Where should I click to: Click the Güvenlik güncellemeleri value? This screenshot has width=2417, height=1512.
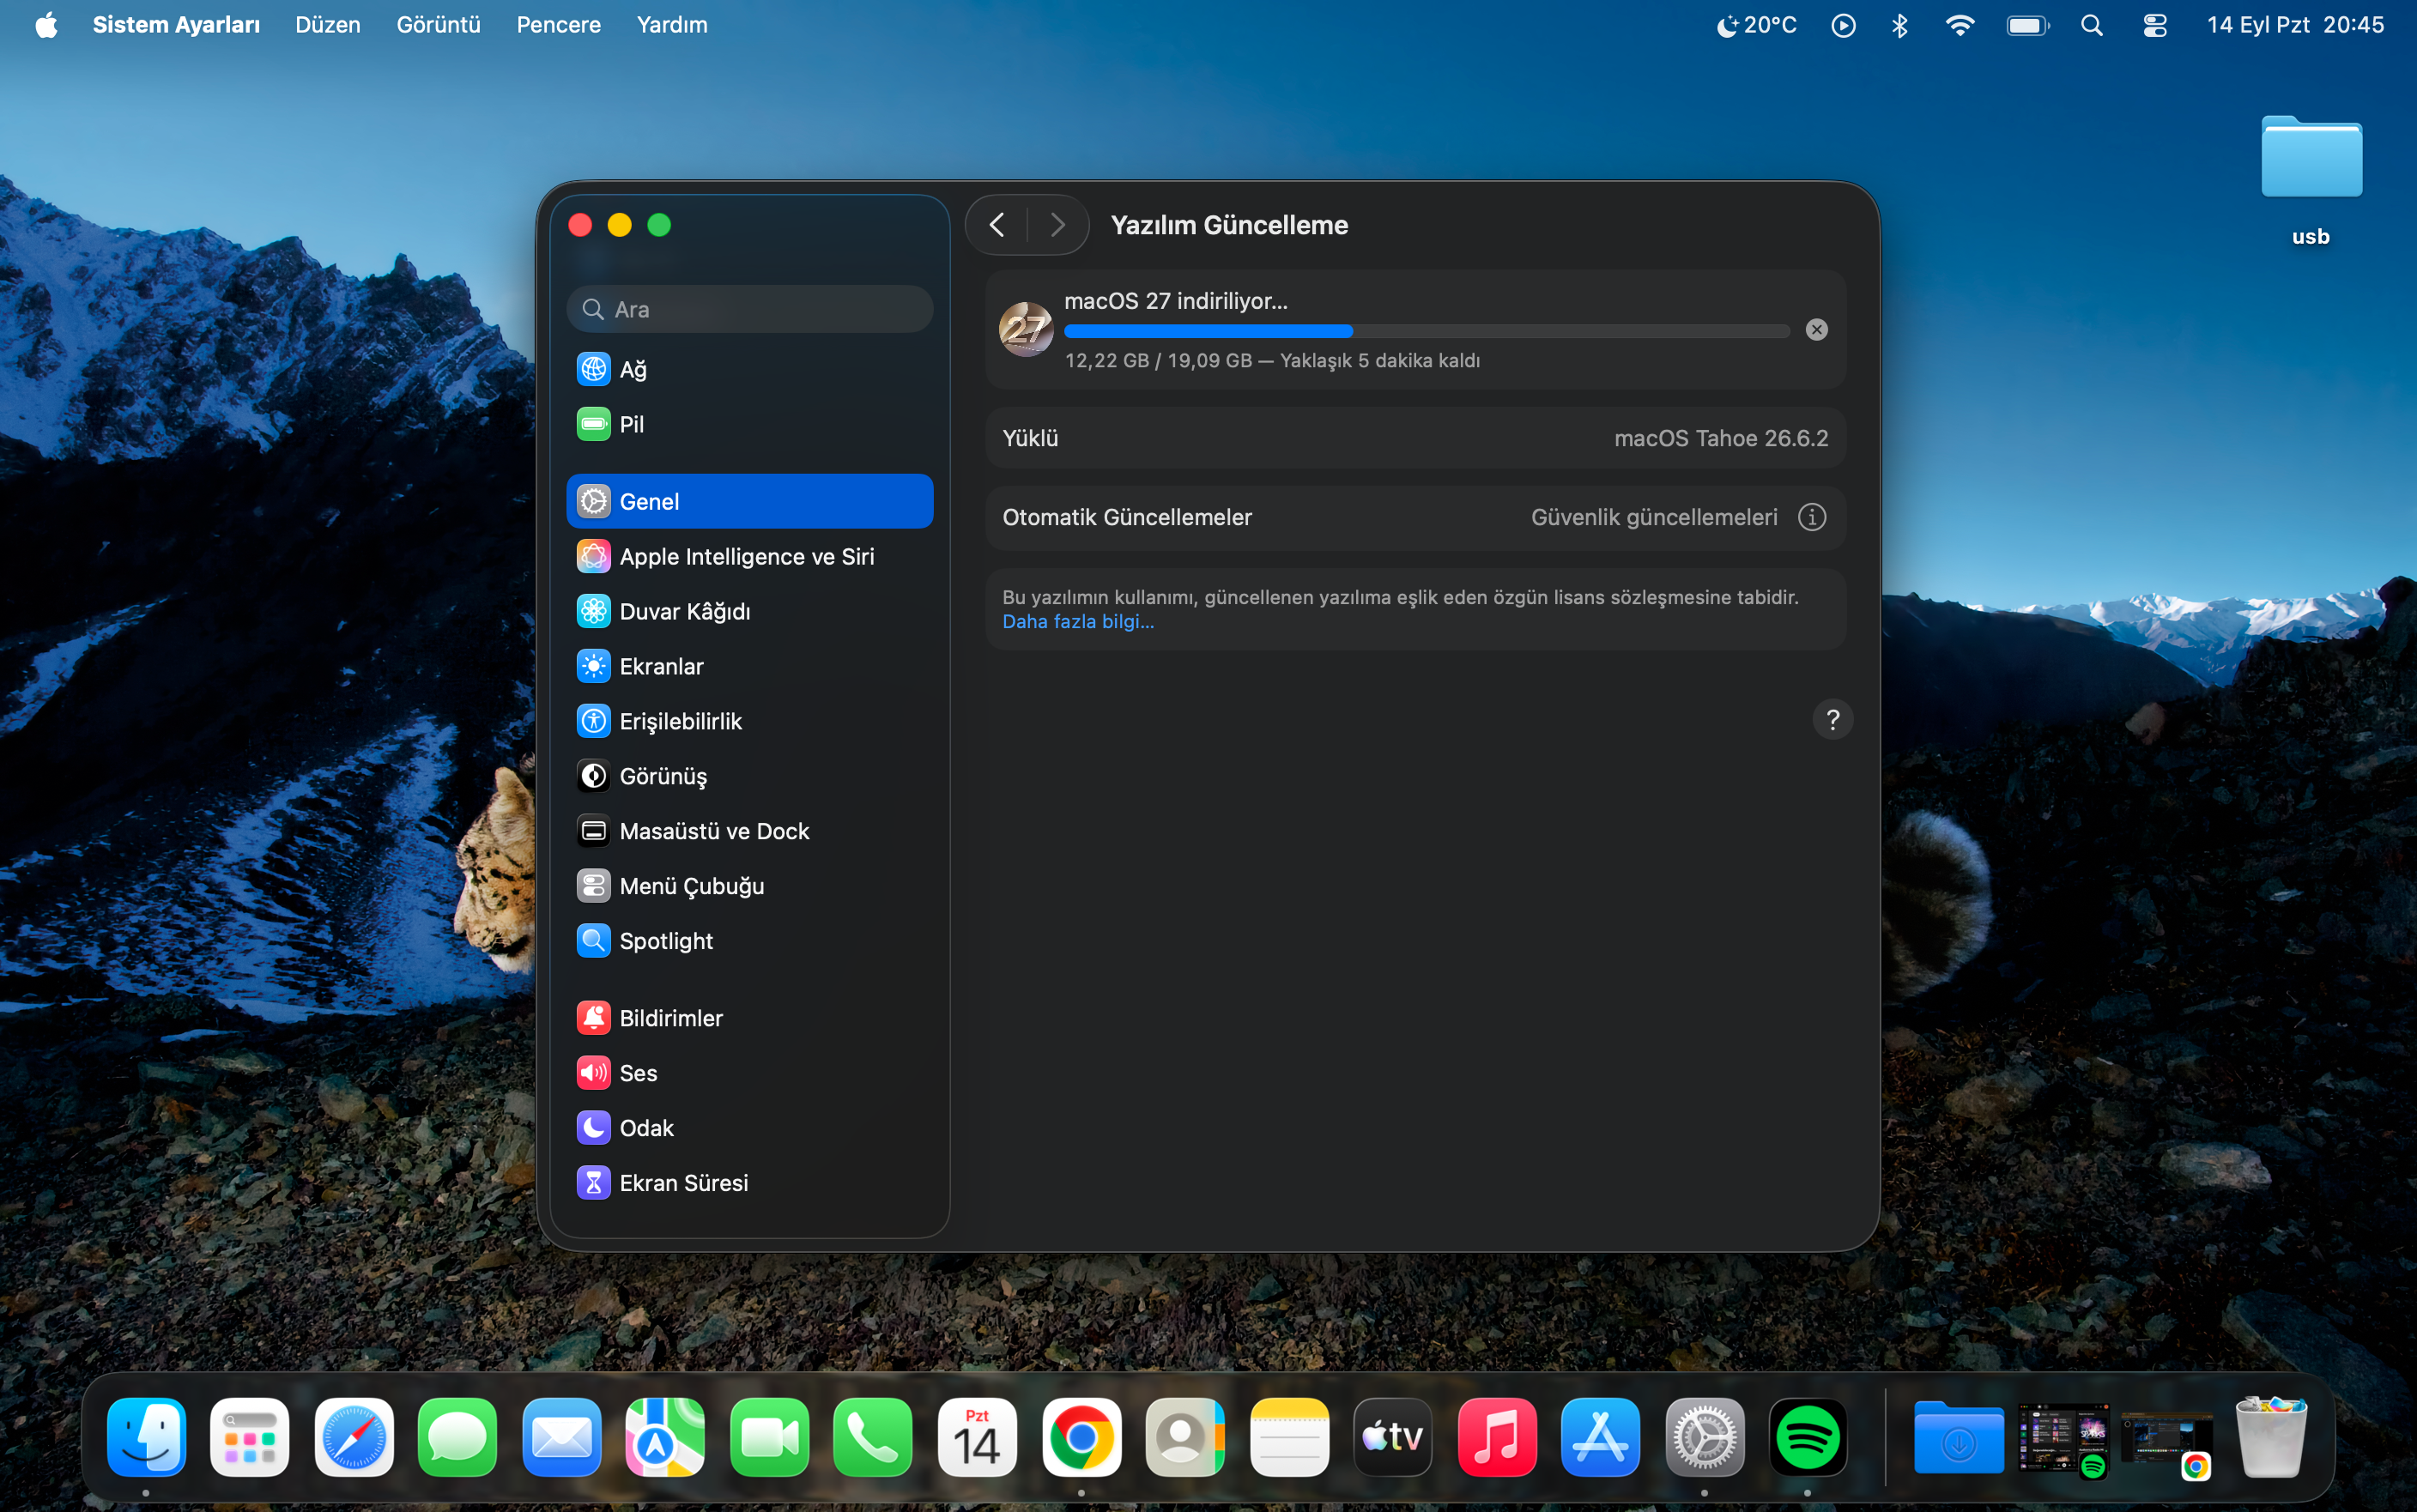1654,517
